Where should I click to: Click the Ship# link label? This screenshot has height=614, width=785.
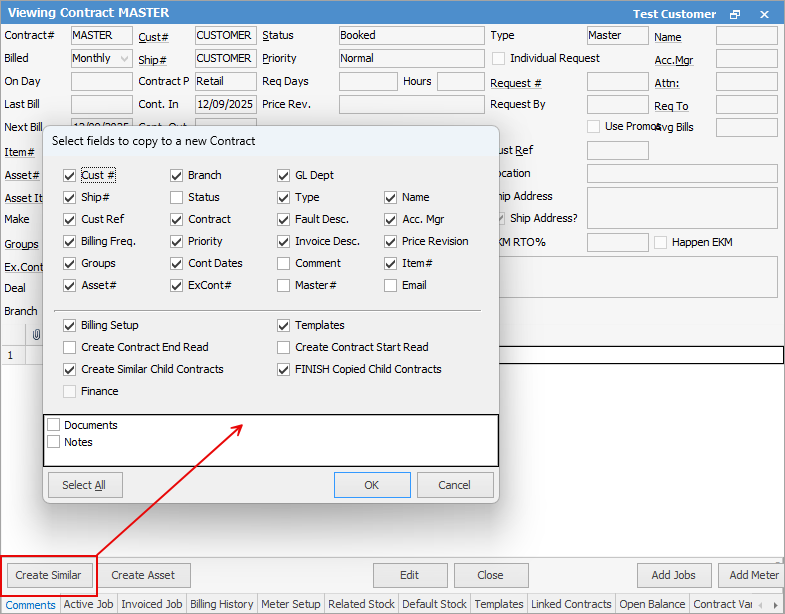152,60
